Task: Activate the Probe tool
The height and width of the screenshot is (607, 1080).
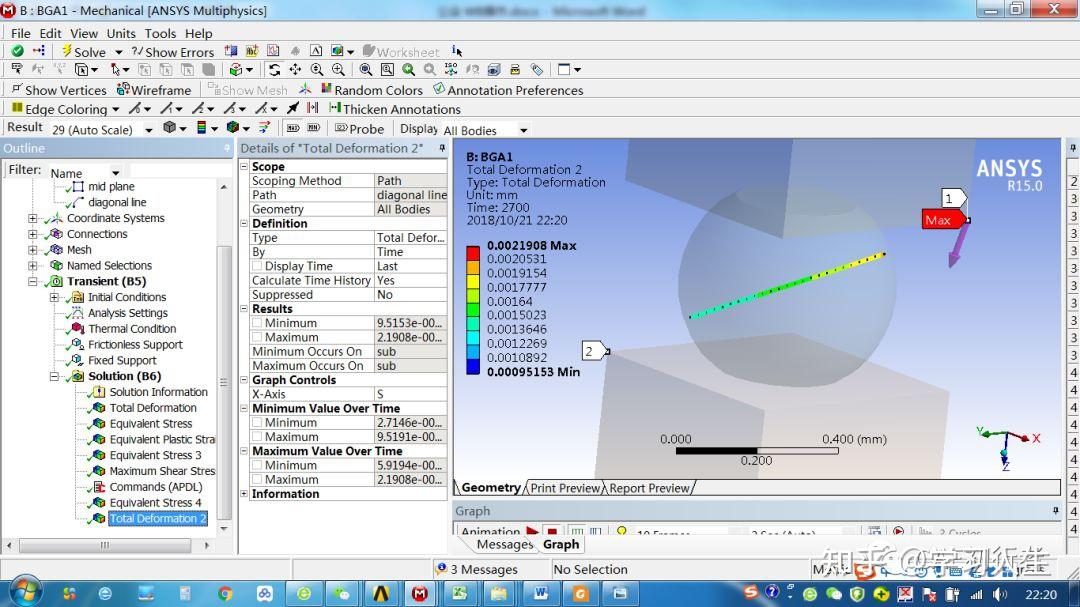Action: click(360, 130)
